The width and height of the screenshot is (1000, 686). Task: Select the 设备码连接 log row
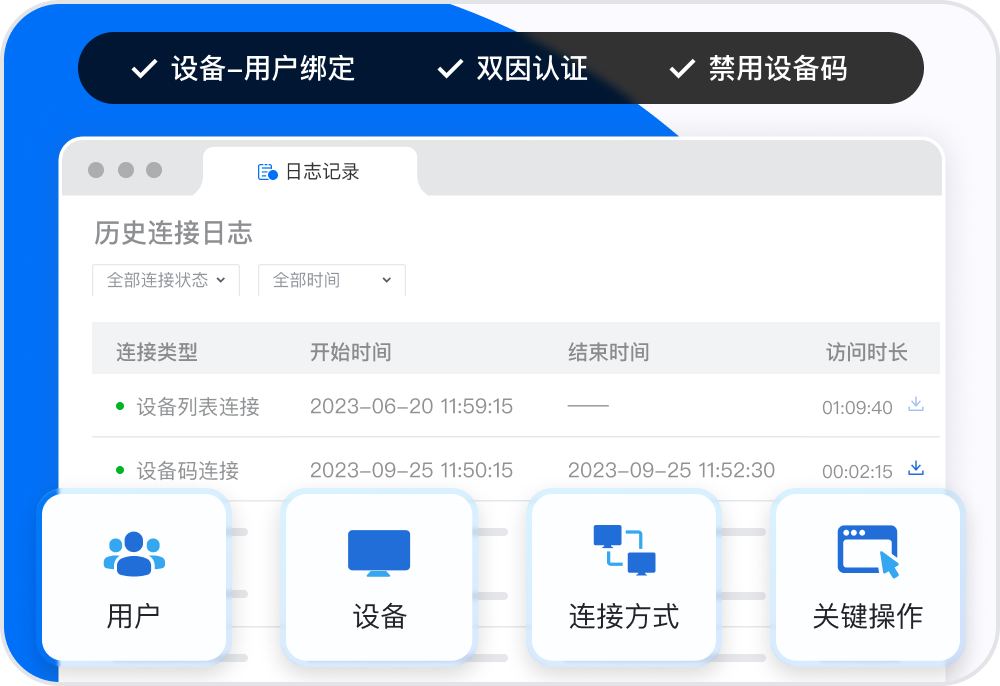188,470
